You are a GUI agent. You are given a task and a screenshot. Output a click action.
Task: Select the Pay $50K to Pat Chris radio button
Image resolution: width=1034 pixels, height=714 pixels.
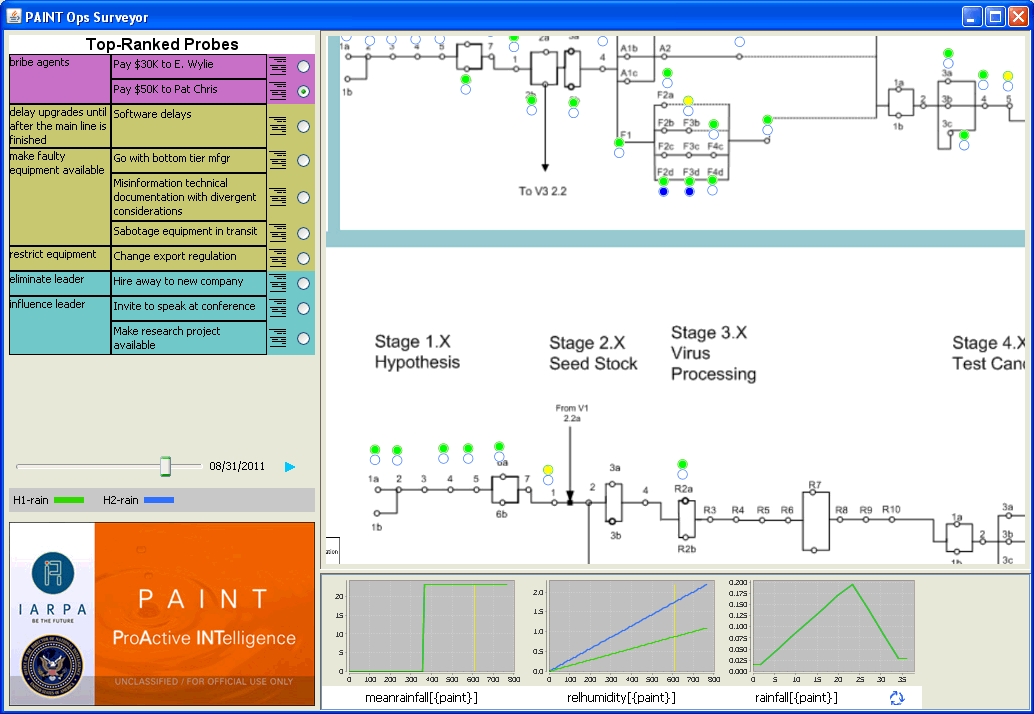click(303, 91)
